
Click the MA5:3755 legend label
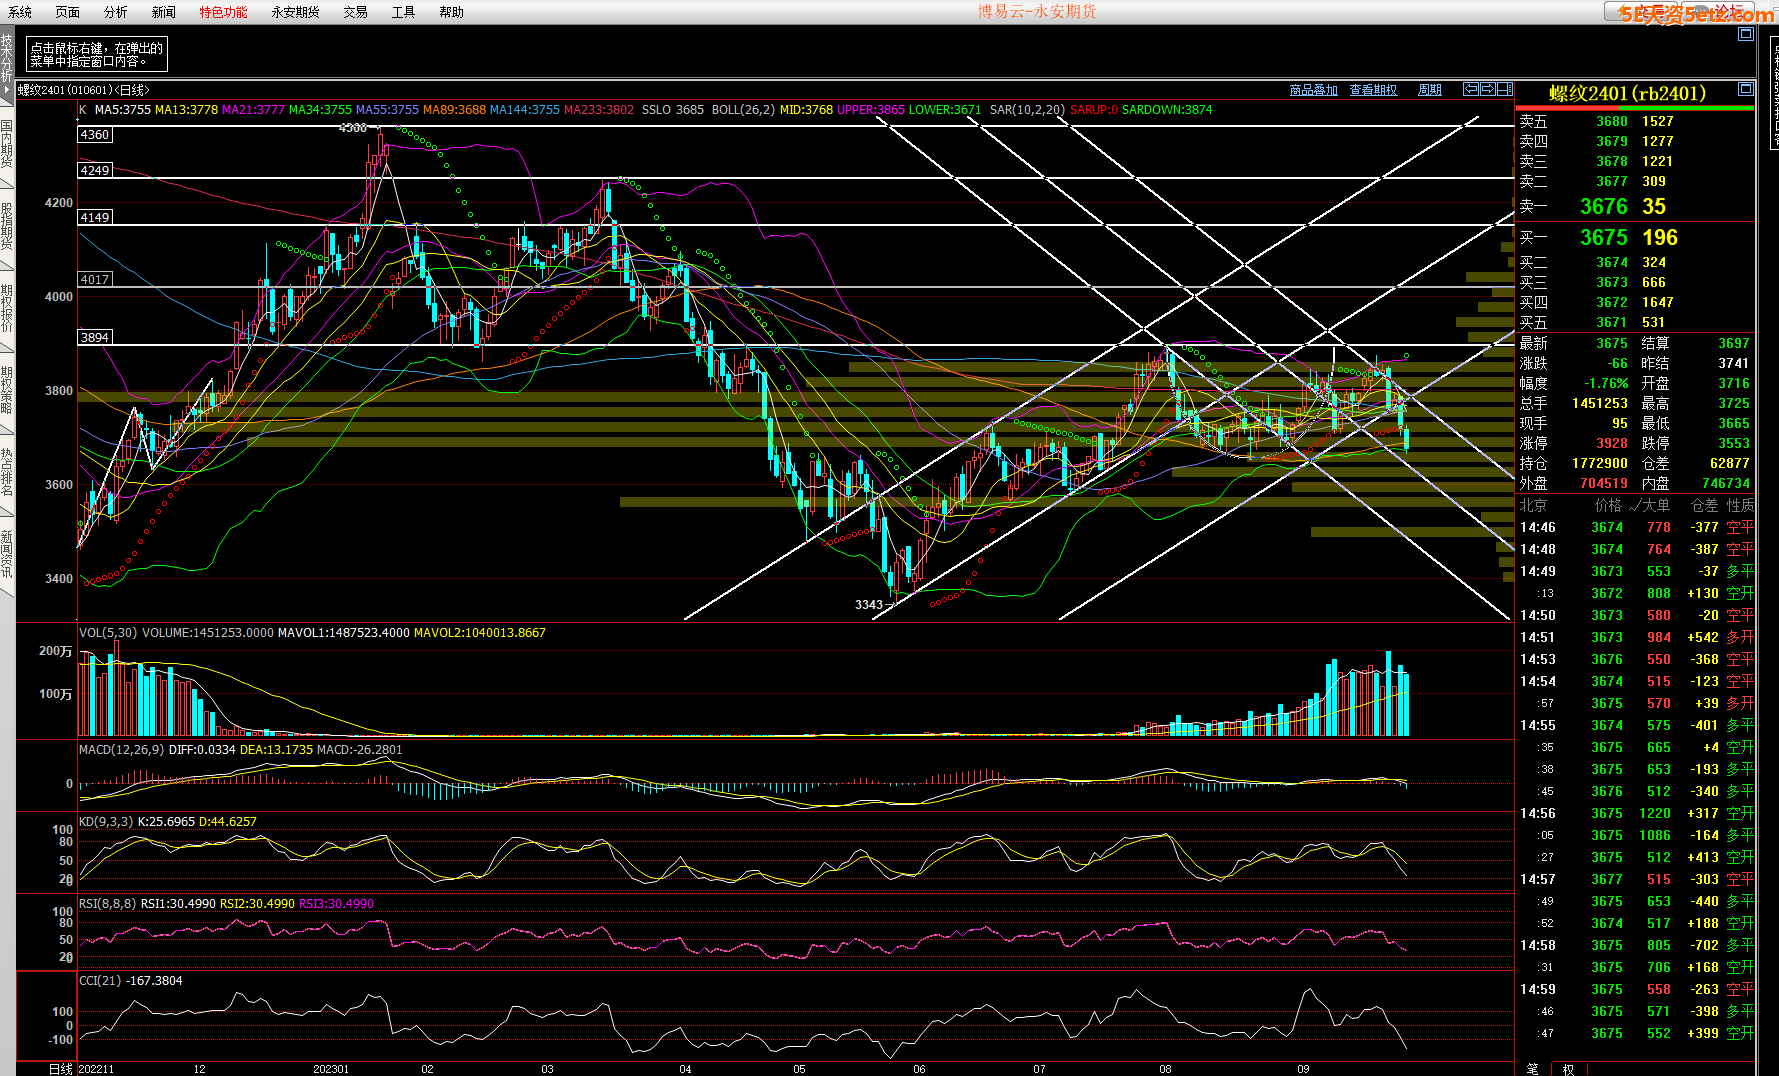click(122, 109)
